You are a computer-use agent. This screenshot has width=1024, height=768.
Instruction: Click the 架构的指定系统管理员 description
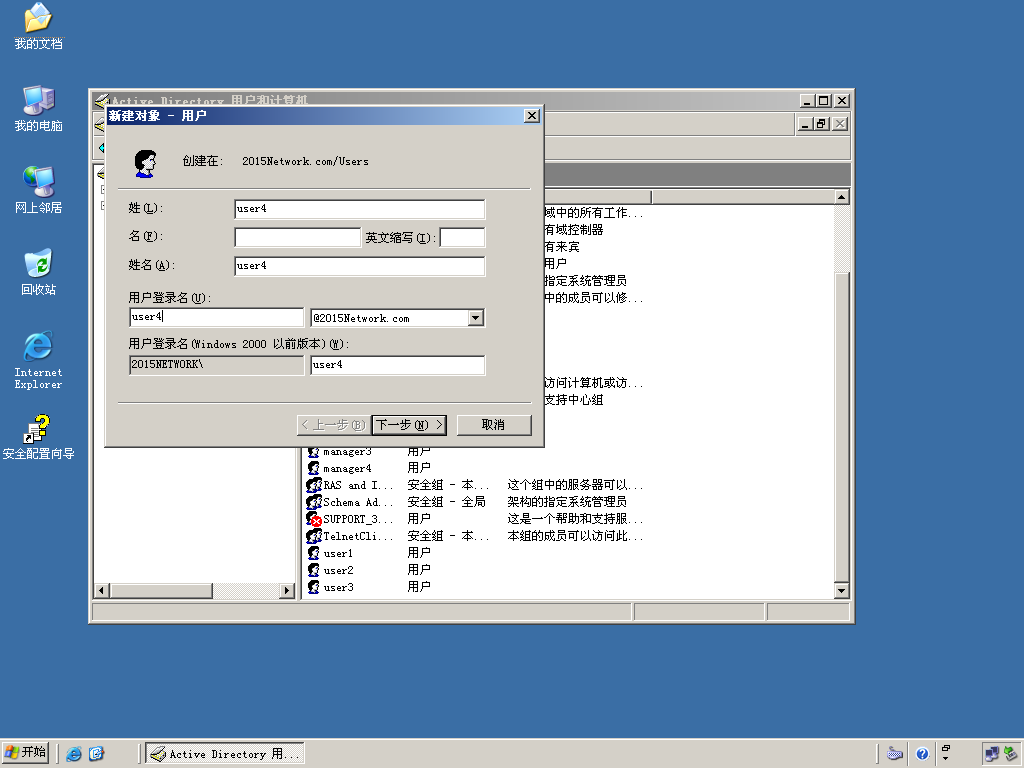click(x=567, y=502)
